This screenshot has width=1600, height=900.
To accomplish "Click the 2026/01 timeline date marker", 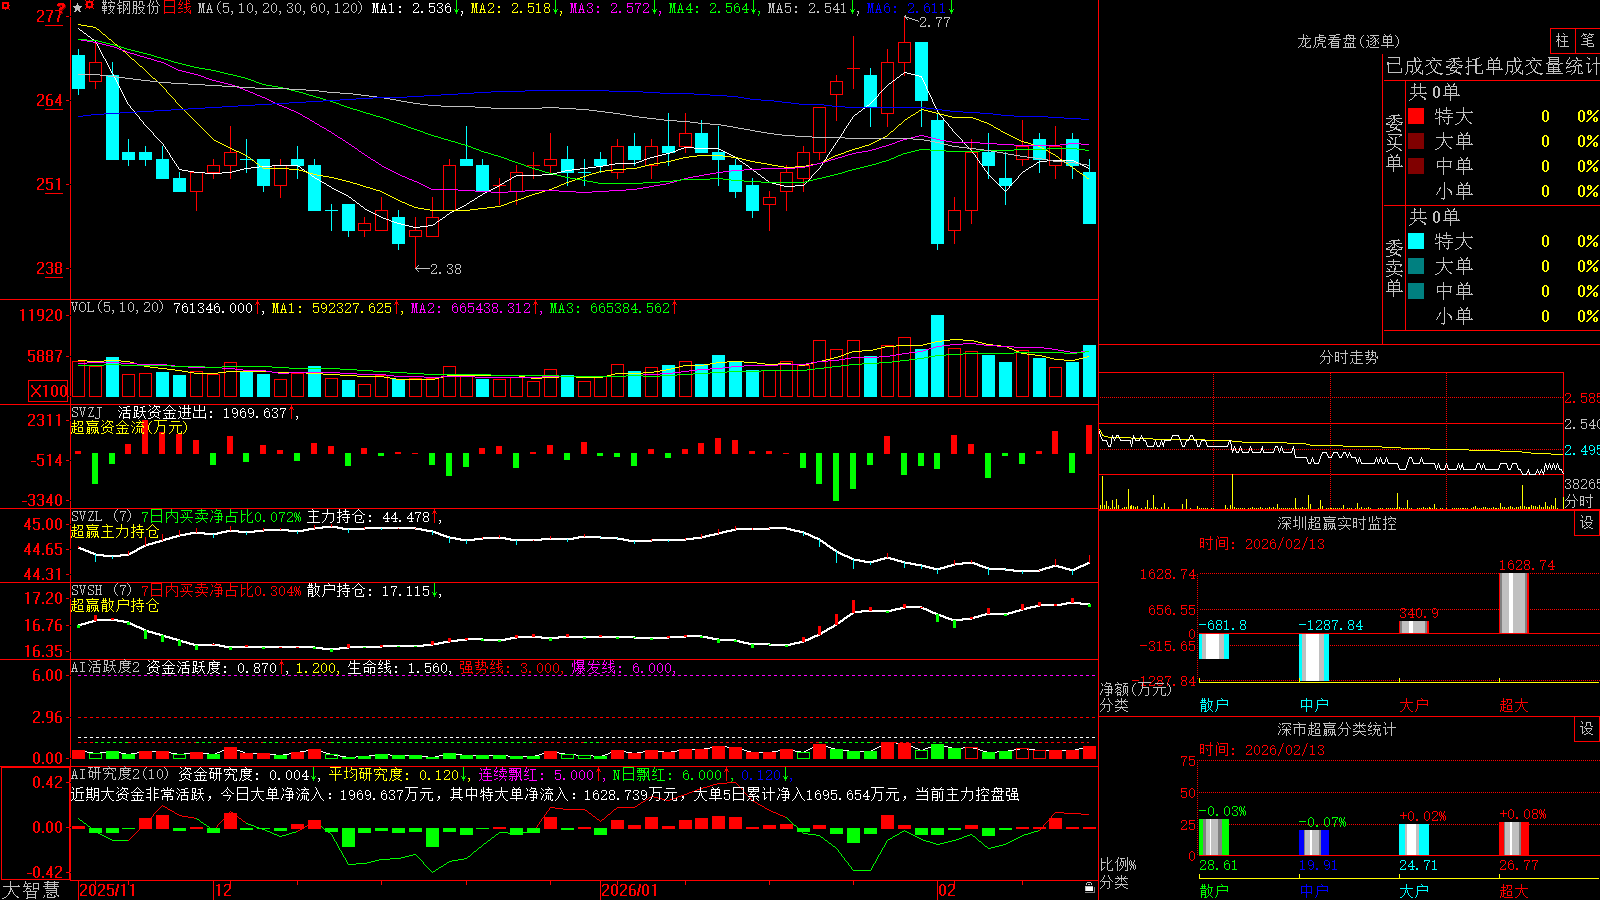I will tap(630, 890).
